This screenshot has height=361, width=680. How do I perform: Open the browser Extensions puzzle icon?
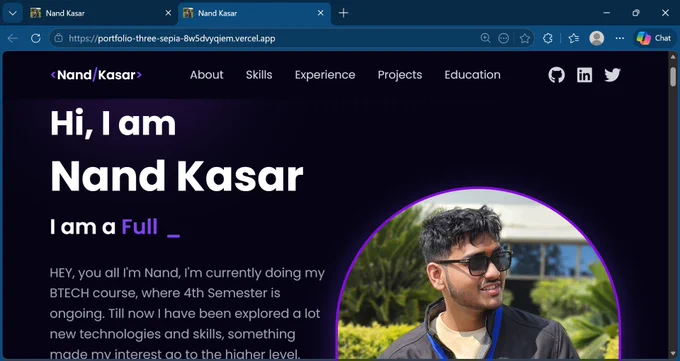pos(548,38)
